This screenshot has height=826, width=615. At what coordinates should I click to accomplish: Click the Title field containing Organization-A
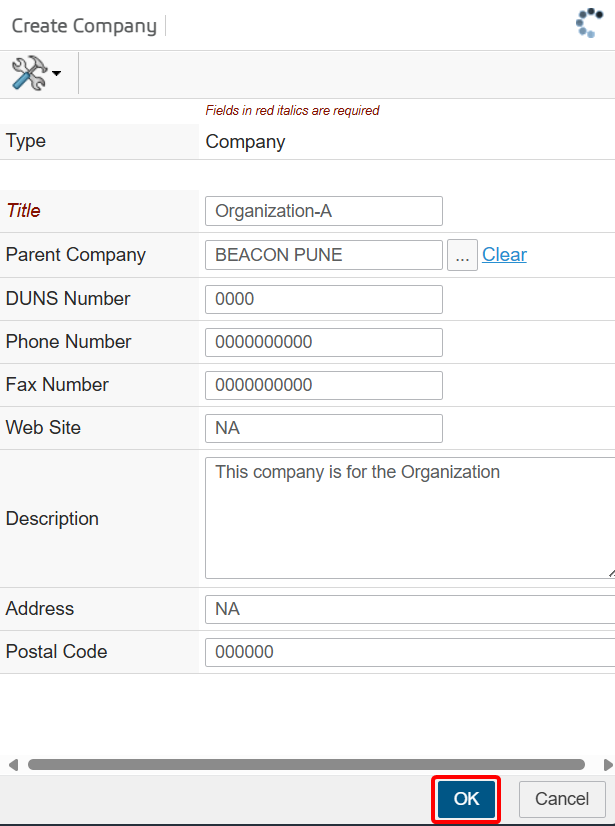(x=323, y=211)
